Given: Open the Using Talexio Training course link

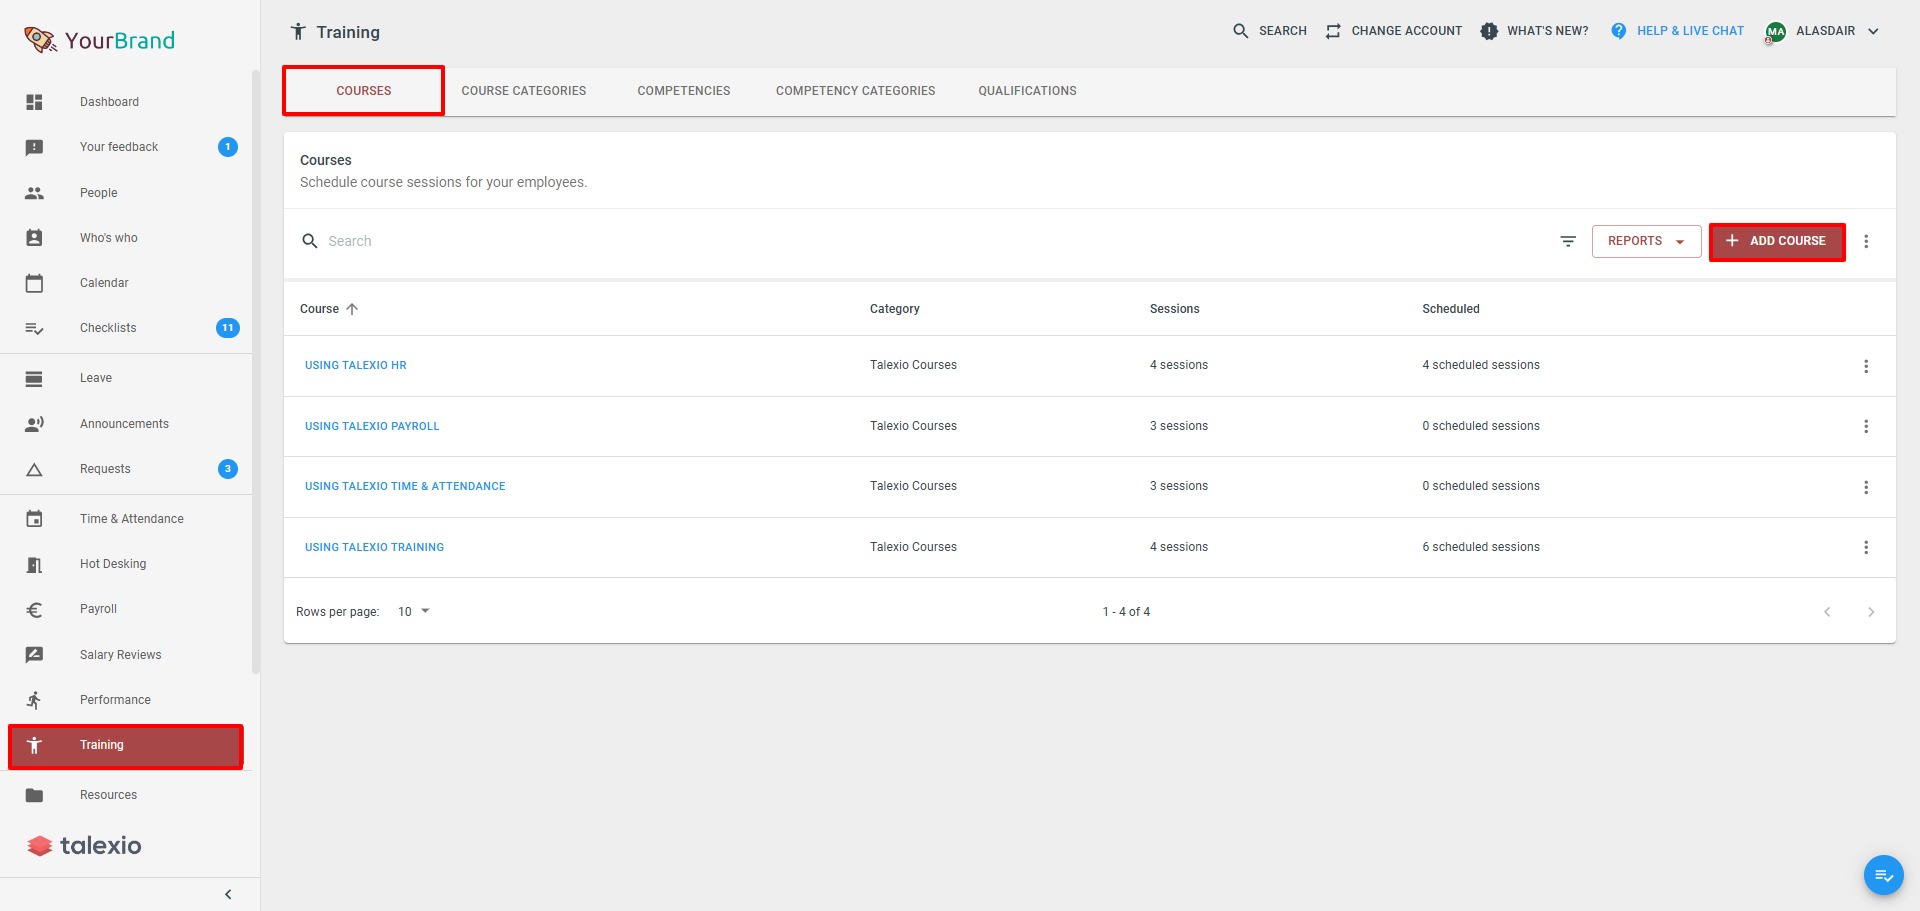Looking at the screenshot, I should pyautogui.click(x=374, y=547).
